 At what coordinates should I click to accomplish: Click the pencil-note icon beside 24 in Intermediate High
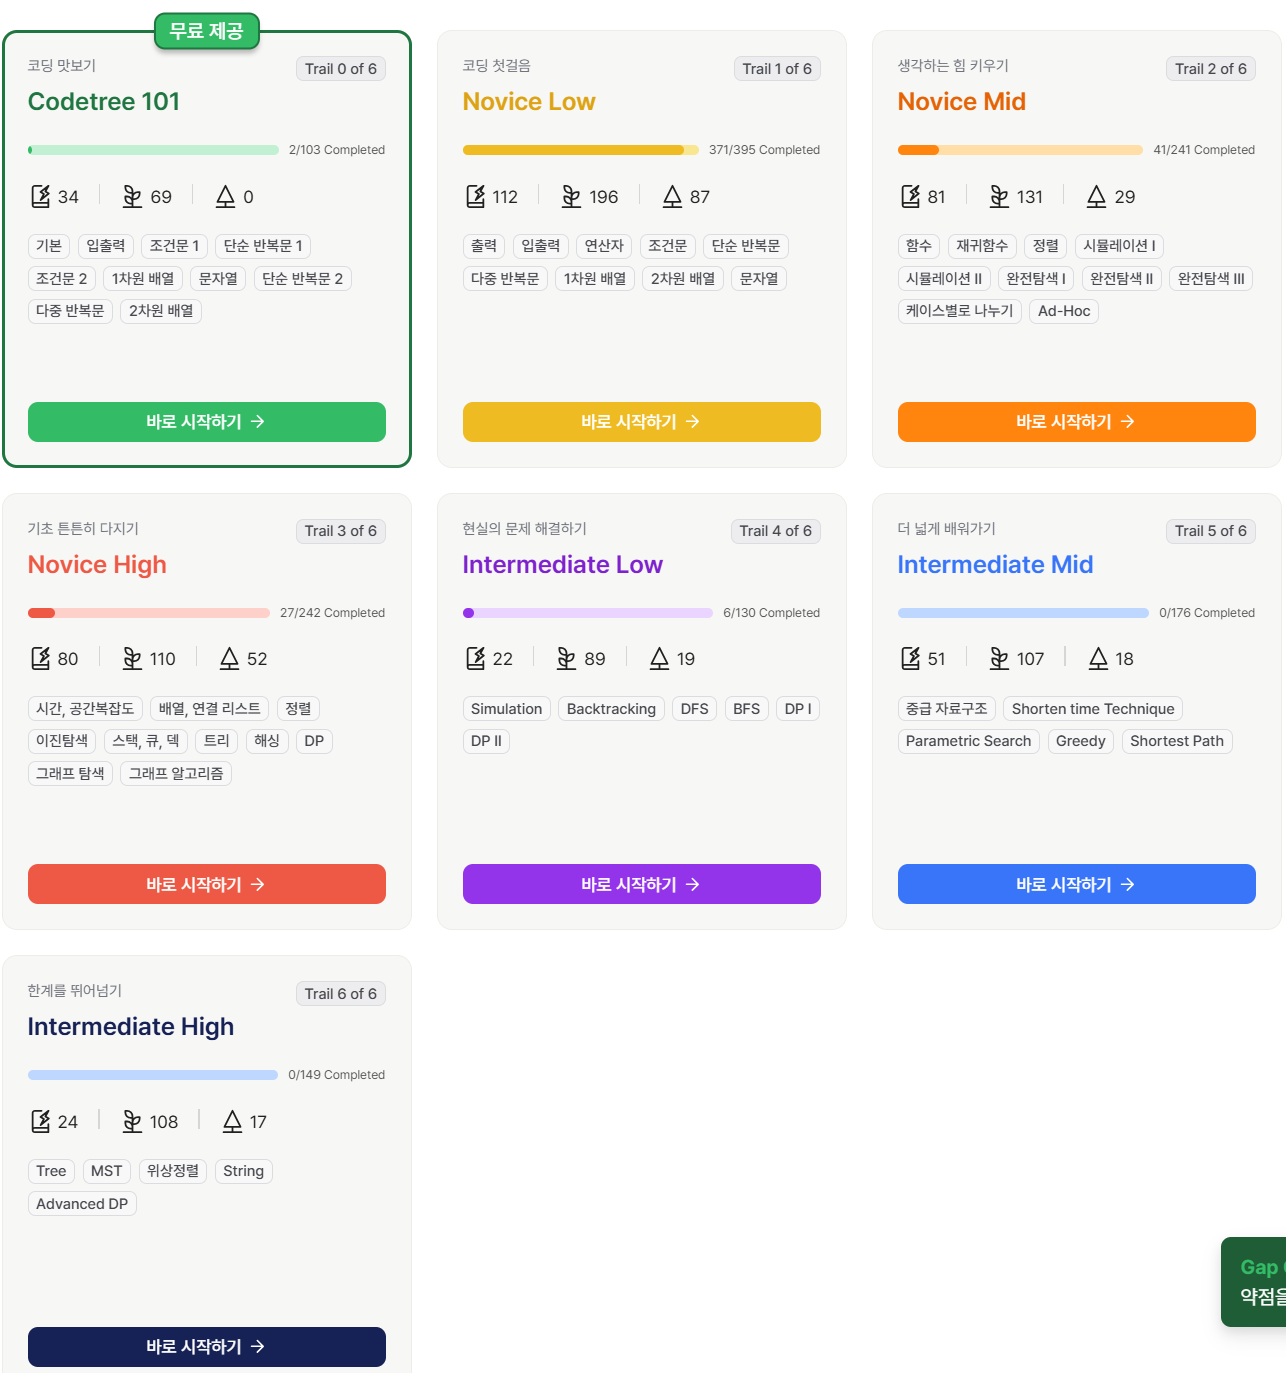[x=40, y=1121]
